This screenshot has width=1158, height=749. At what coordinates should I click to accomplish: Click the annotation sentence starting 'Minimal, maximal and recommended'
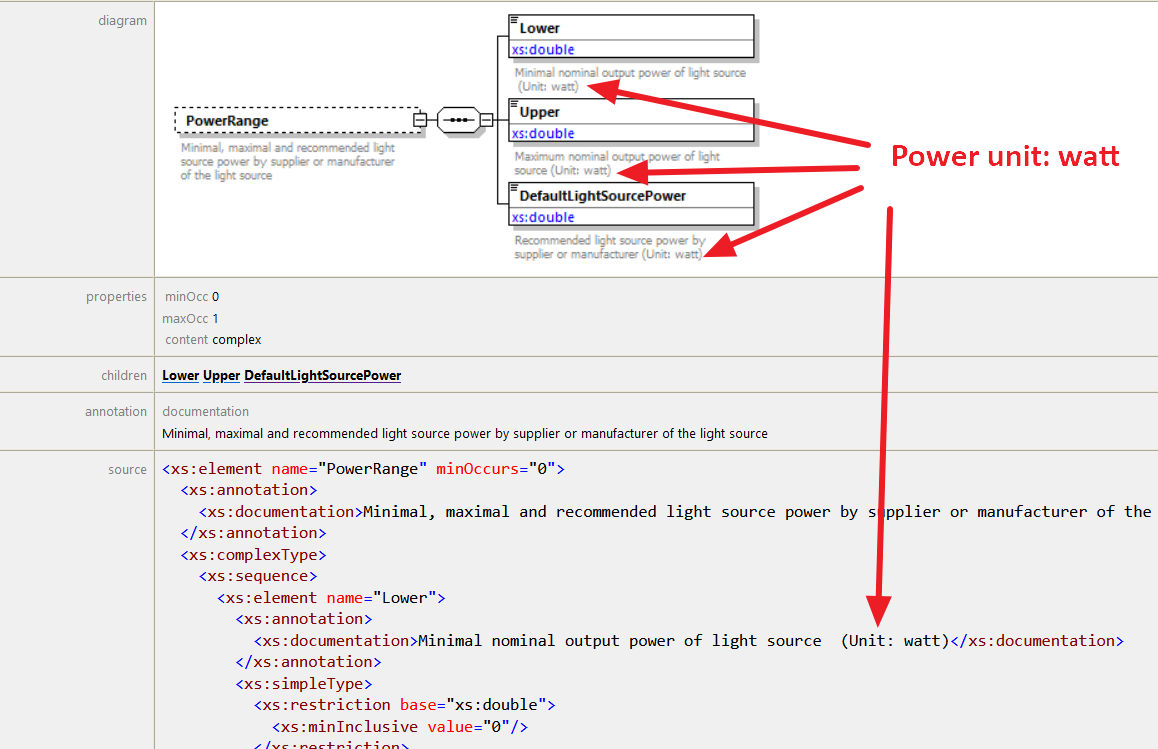click(465, 434)
